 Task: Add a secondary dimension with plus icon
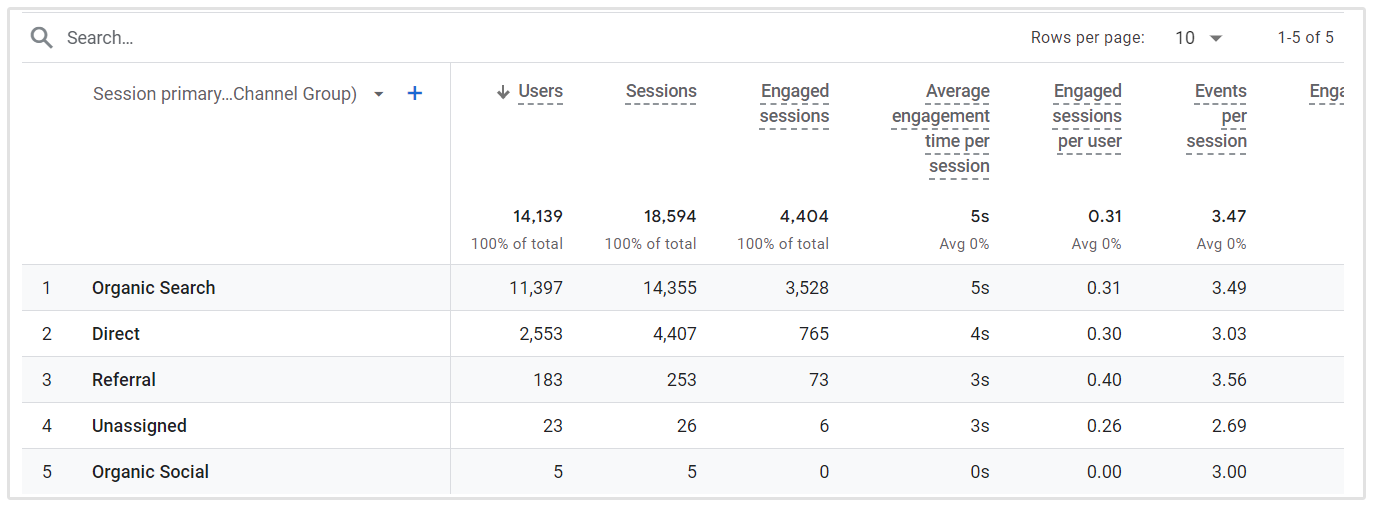tap(415, 94)
